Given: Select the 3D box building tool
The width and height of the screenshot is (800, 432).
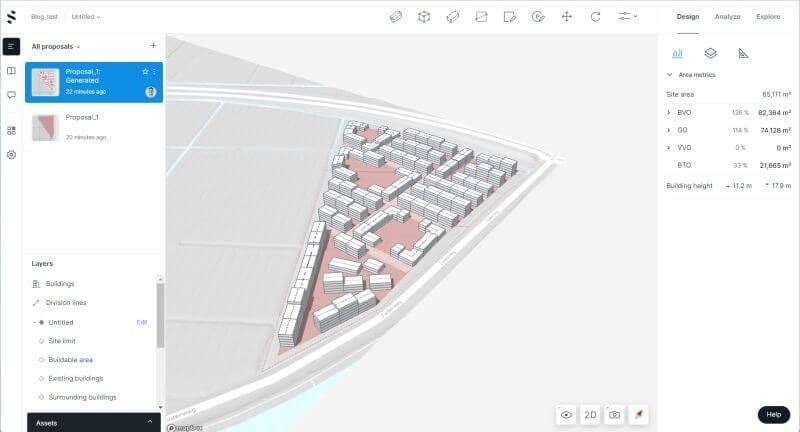Looking at the screenshot, I should click(x=424, y=17).
